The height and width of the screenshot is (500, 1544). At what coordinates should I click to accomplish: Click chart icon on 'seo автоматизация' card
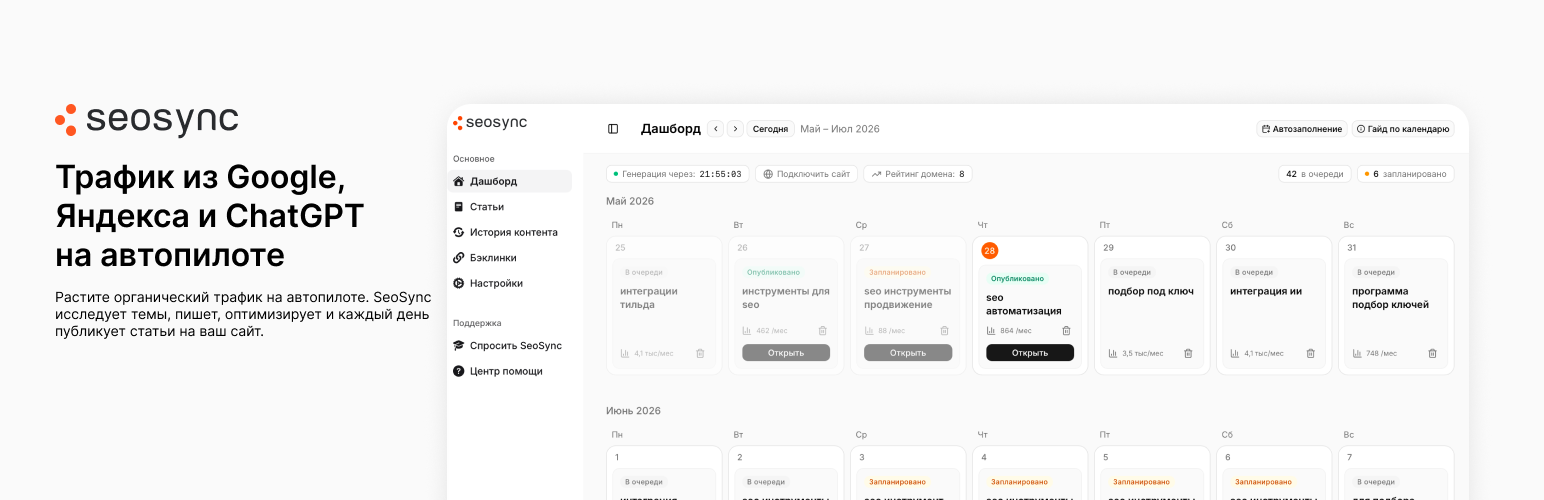click(x=991, y=331)
